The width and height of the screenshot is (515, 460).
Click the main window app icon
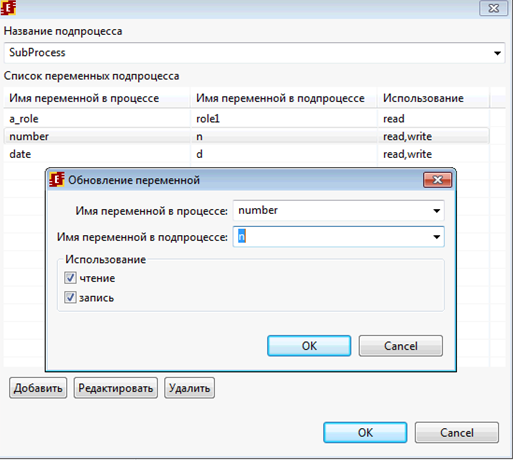(8, 7)
